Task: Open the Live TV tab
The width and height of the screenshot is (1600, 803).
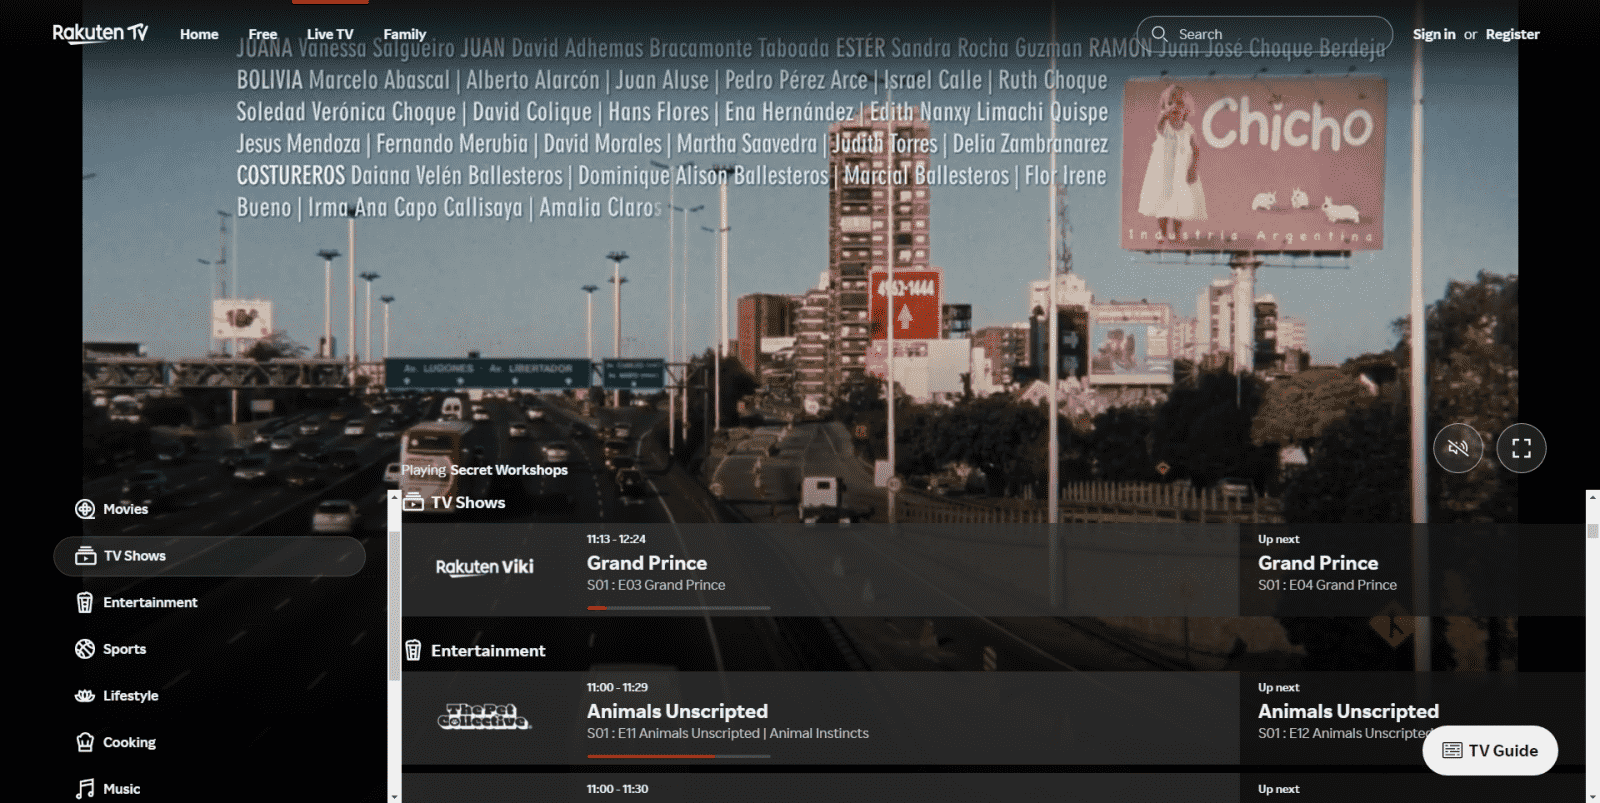Action: point(330,34)
